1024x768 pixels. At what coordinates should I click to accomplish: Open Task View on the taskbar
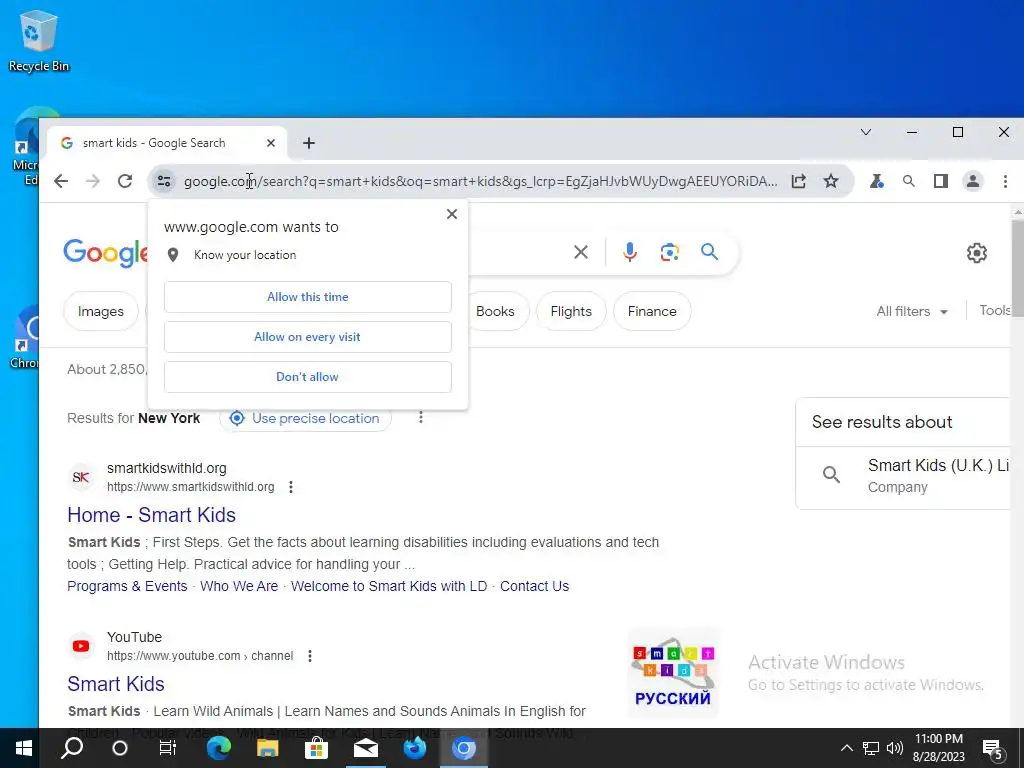pos(168,748)
